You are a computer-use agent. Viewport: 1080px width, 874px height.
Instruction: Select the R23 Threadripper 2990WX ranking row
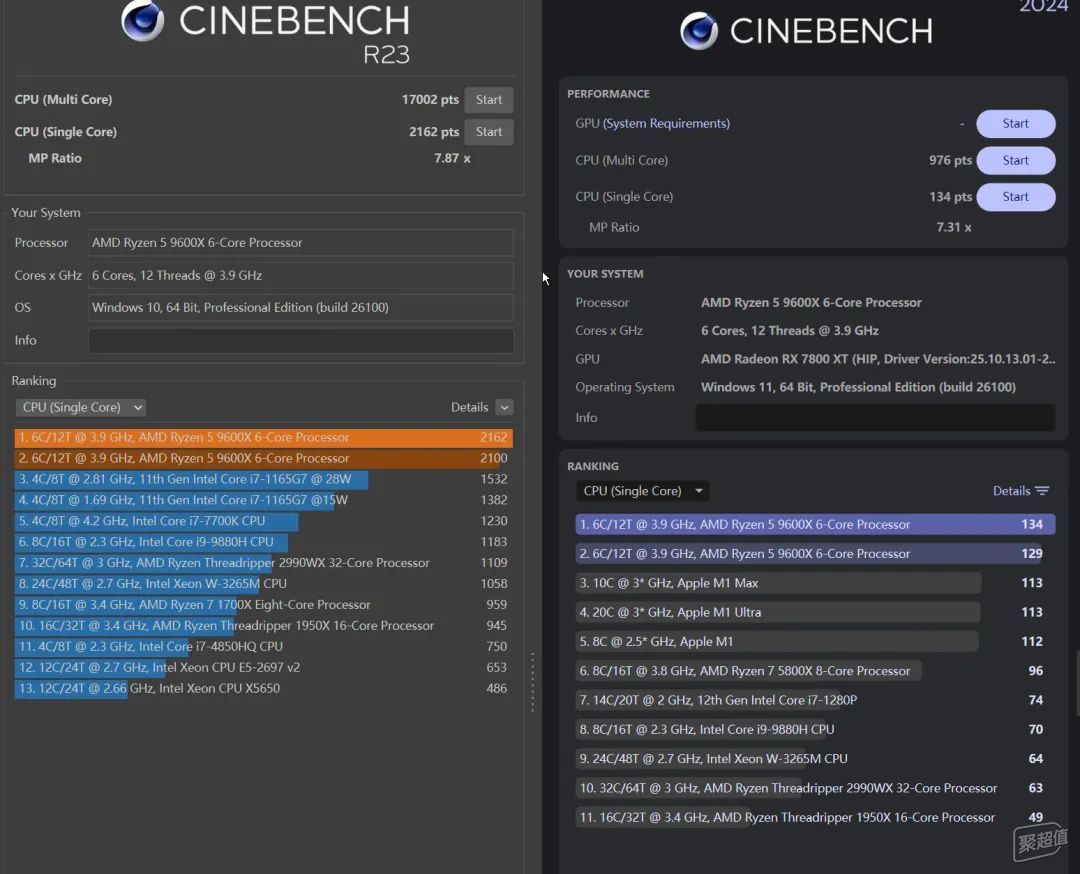pyautogui.click(x=264, y=563)
